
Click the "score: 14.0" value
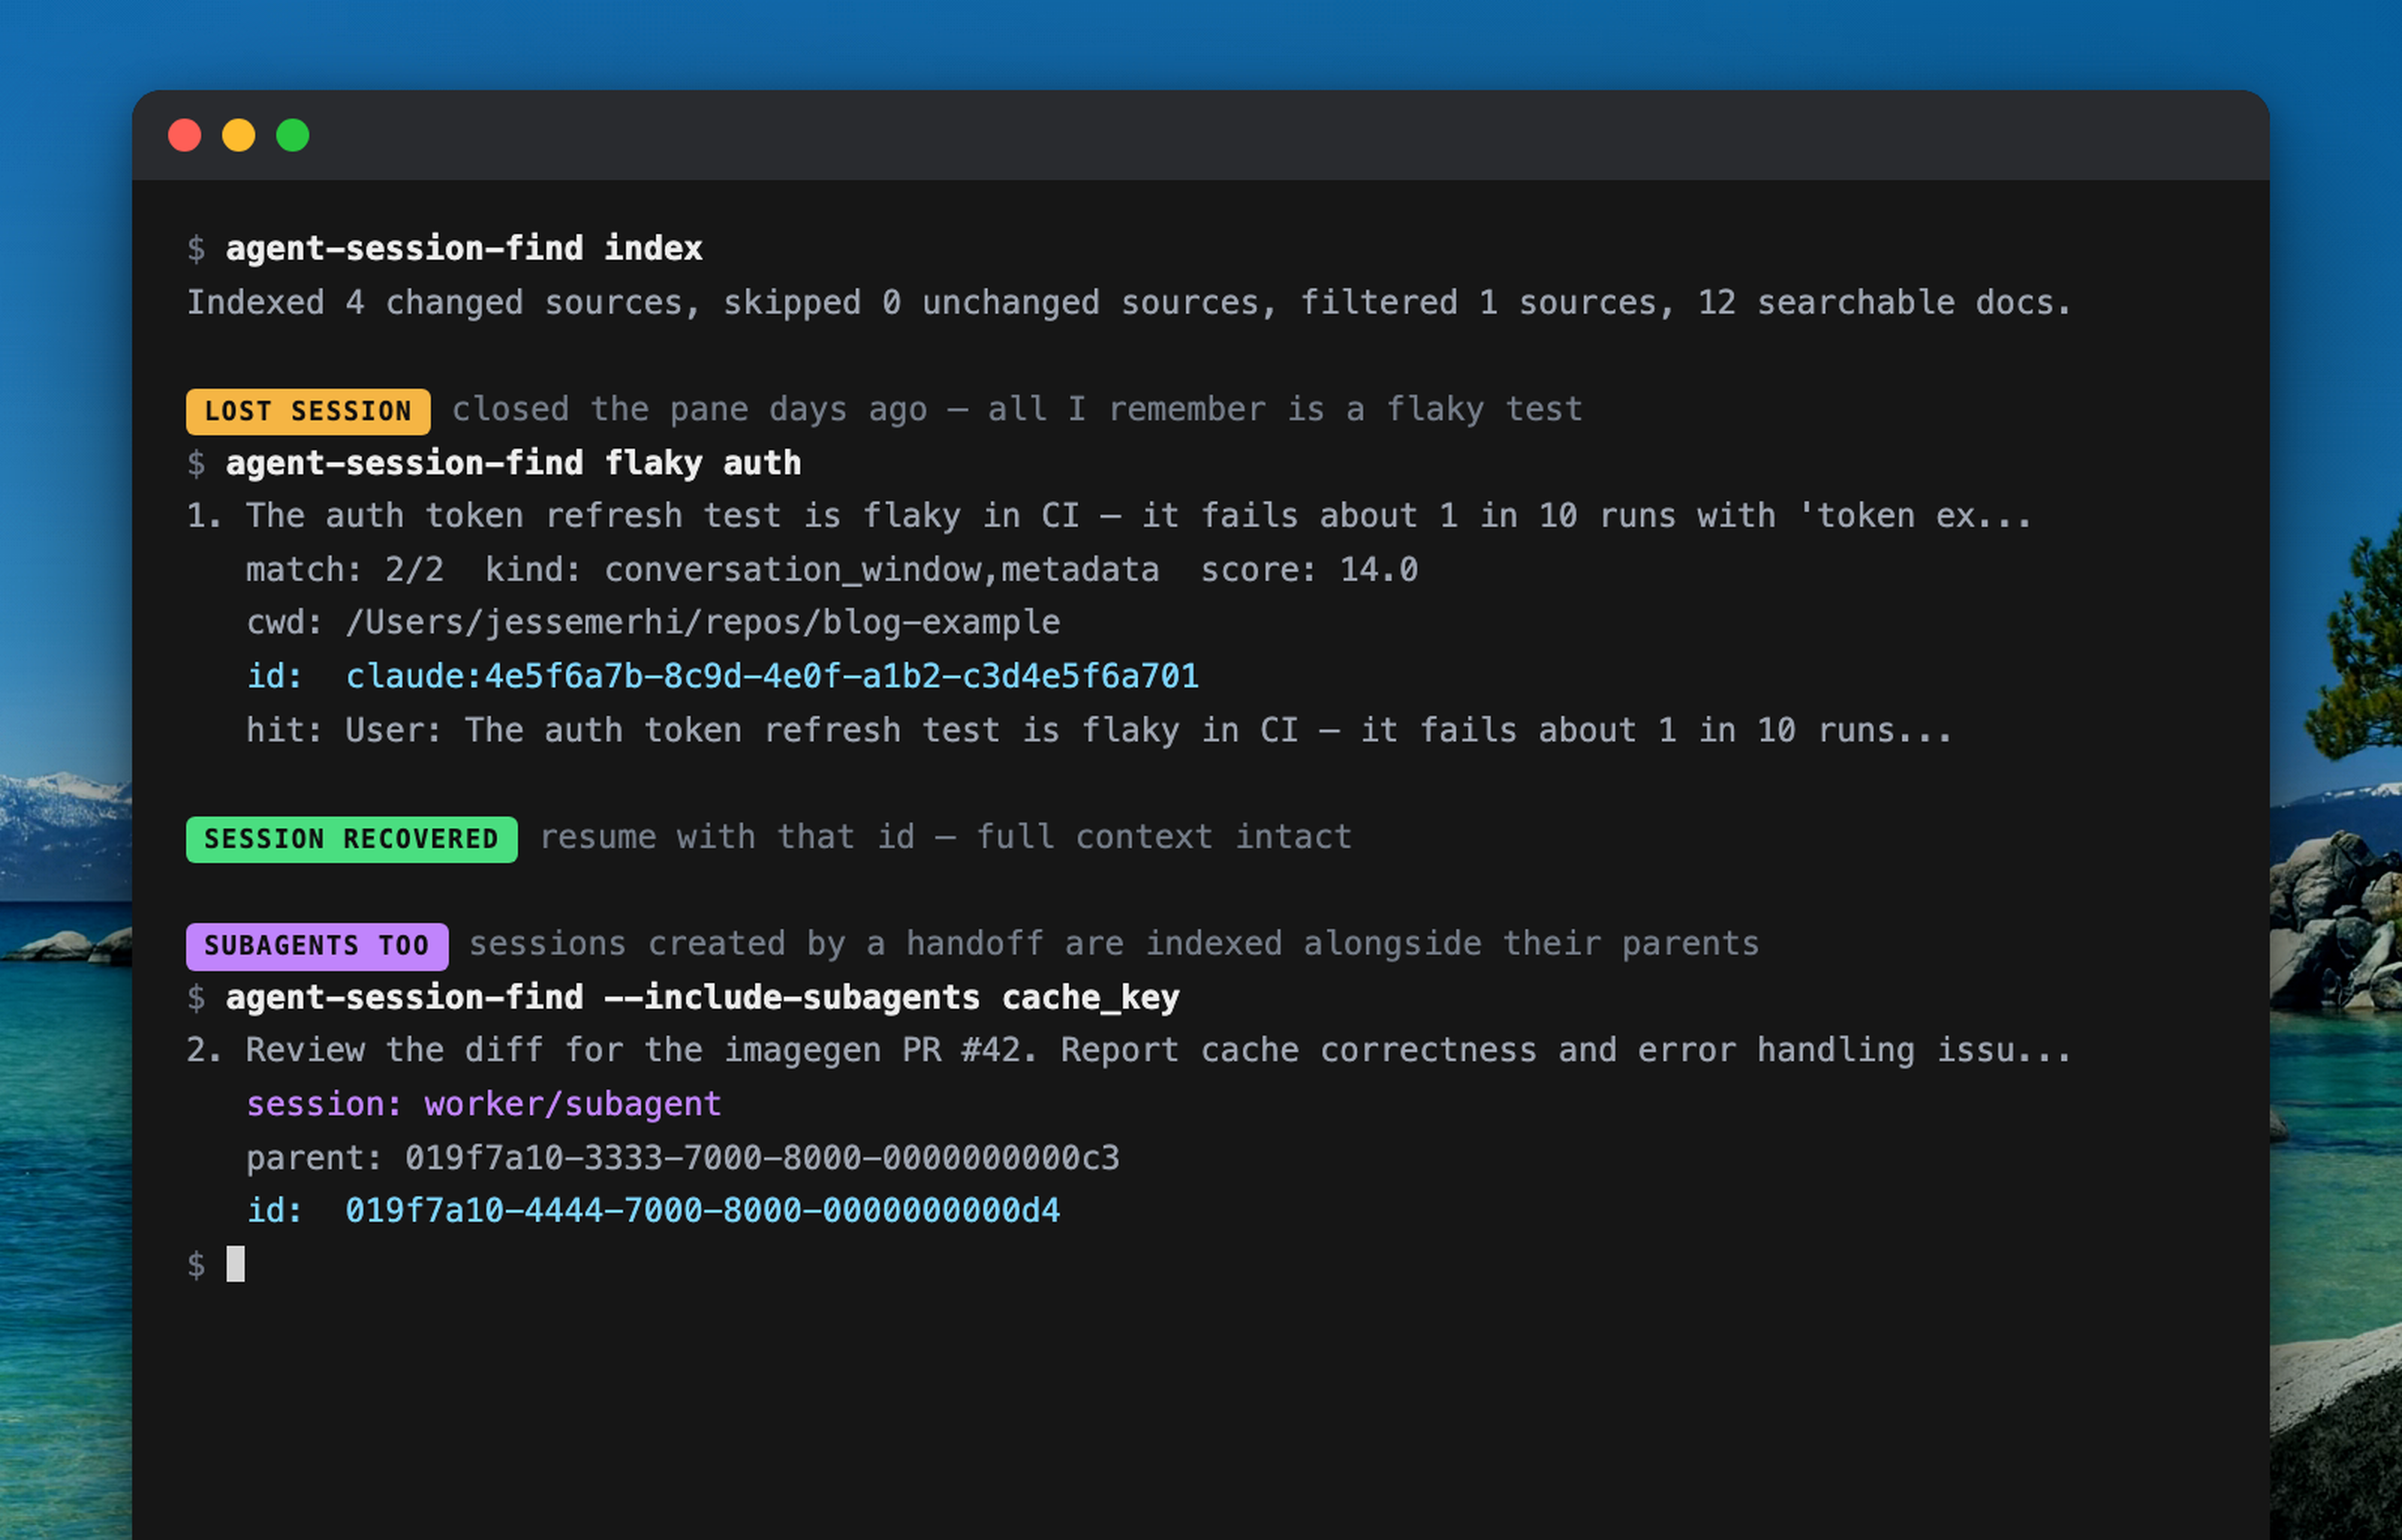coord(1309,570)
